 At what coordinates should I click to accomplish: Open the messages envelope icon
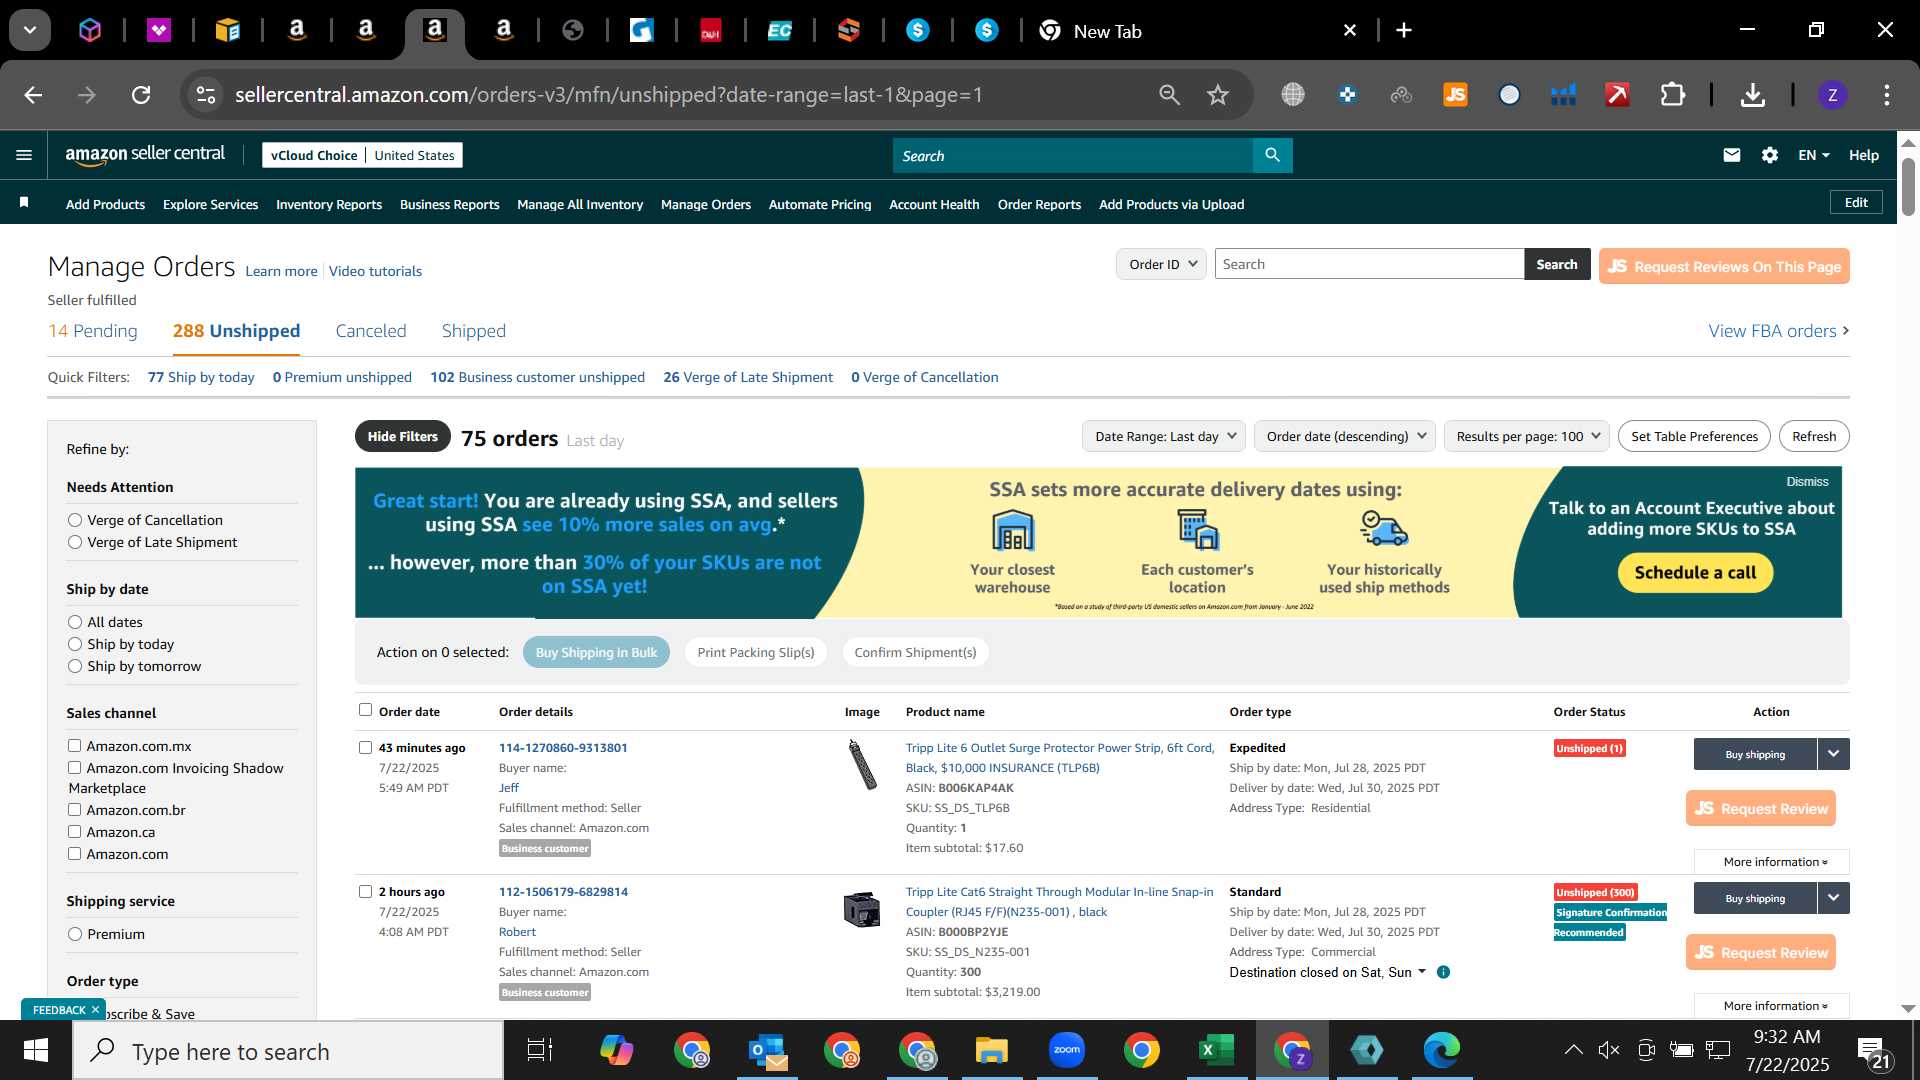tap(1732, 155)
